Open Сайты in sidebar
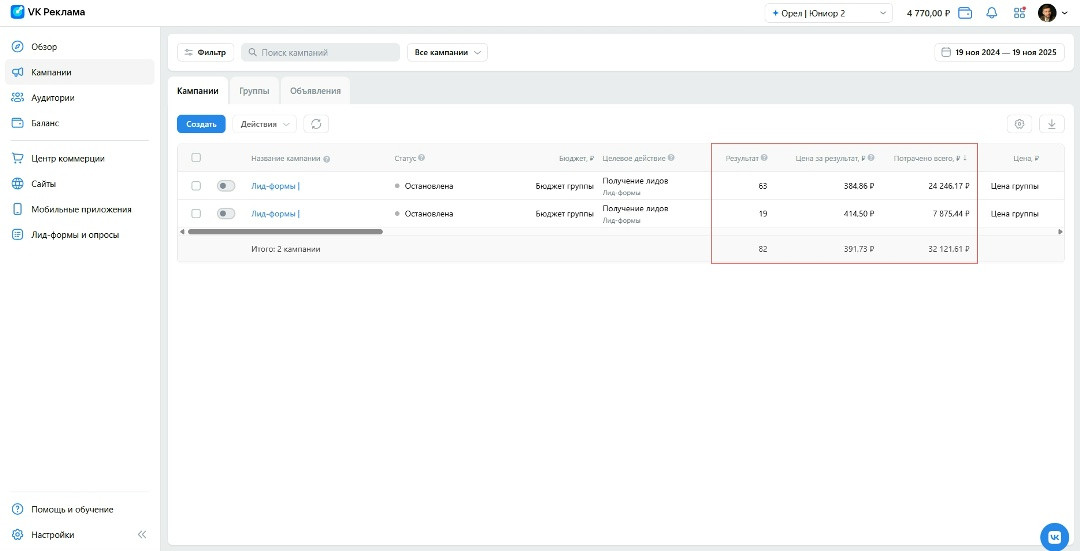 pyautogui.click(x=79, y=184)
